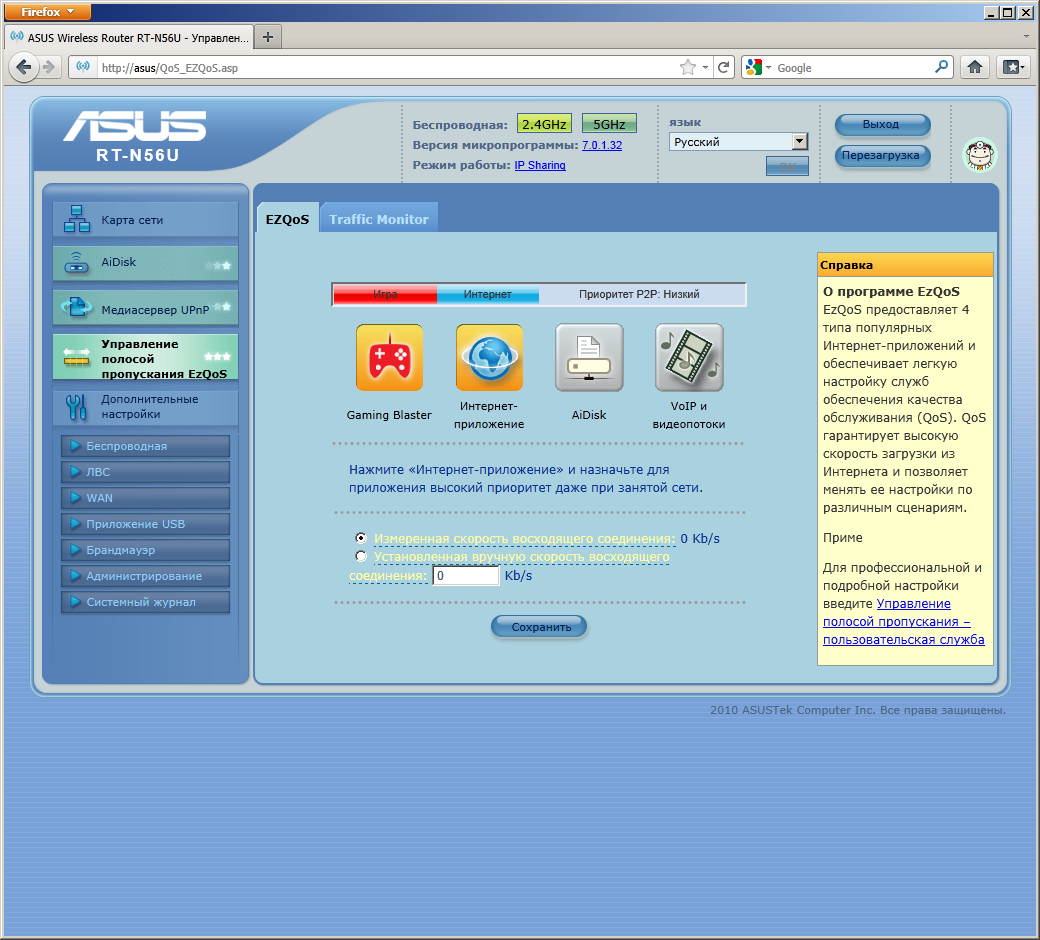Expand the WAN settings section
The image size is (1040, 940).
point(145,498)
